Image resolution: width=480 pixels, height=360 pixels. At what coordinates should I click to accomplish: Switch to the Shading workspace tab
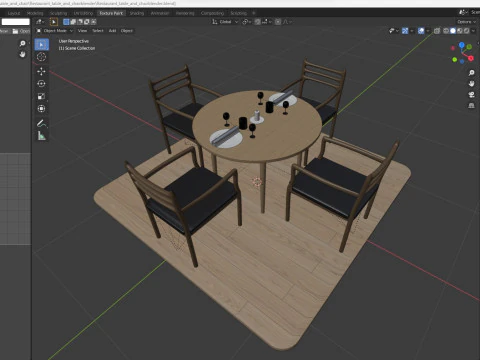coord(137,13)
